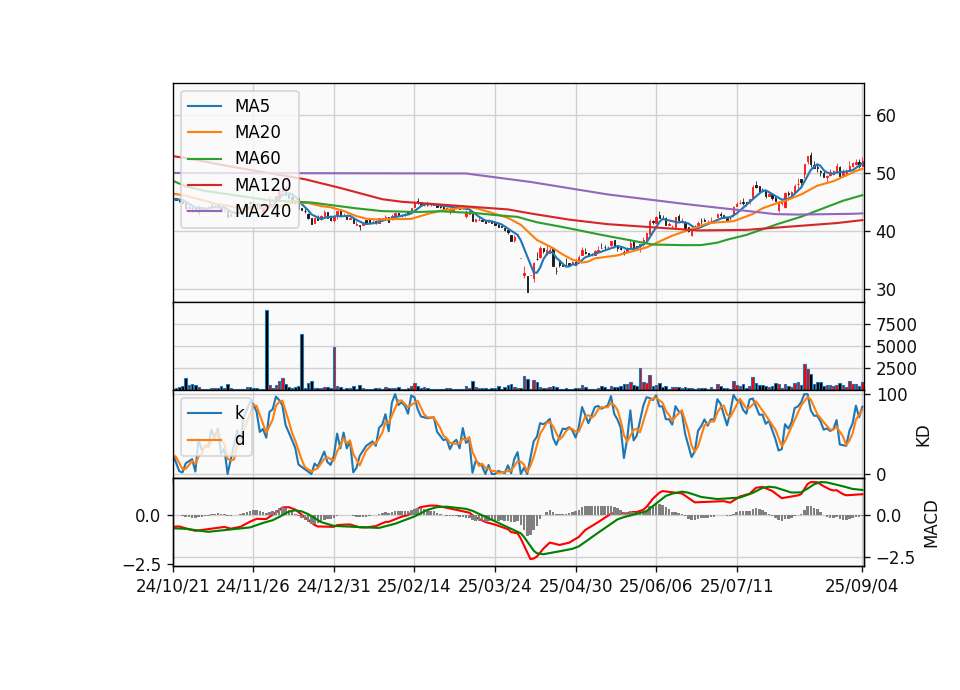Image resolution: width=960 pixels, height=690 pixels.
Task: Click the MA120 legend label
Action: point(263,184)
